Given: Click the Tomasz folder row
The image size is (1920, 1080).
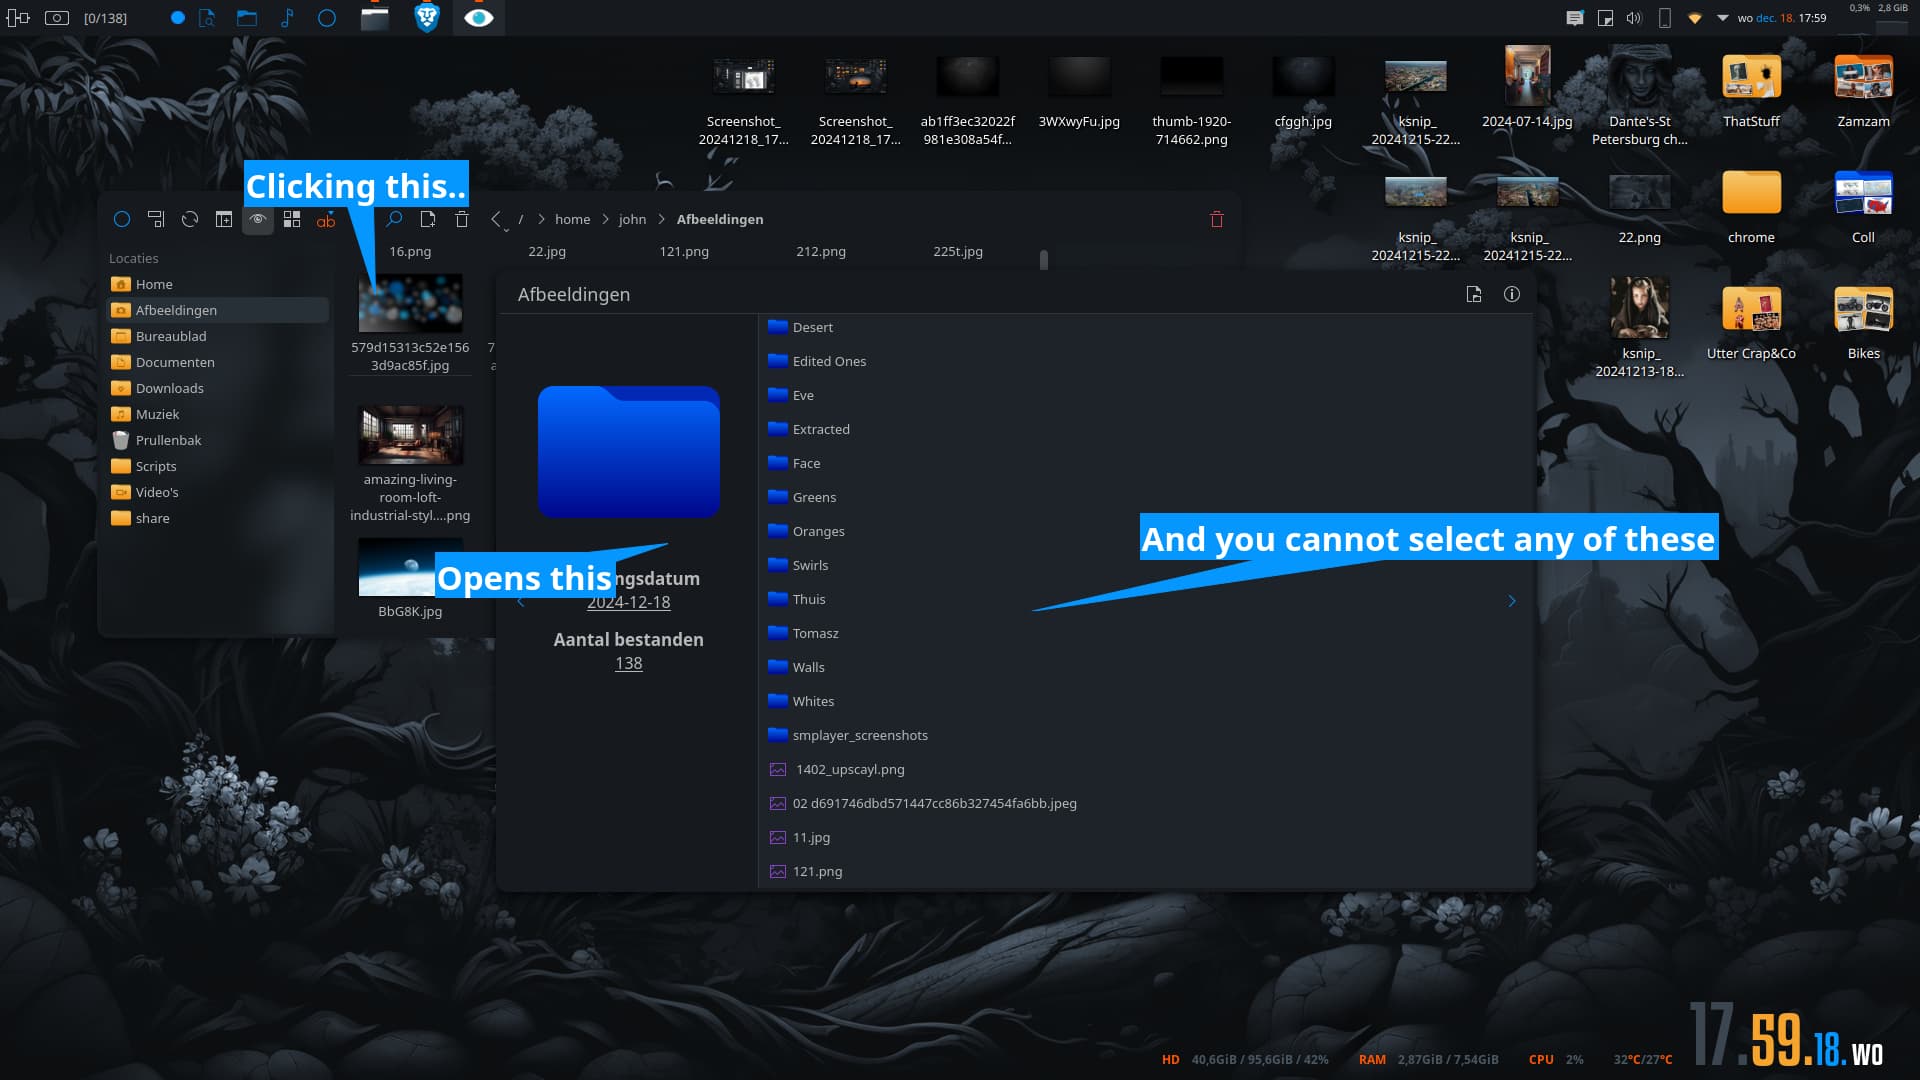Looking at the screenshot, I should pos(1145,633).
